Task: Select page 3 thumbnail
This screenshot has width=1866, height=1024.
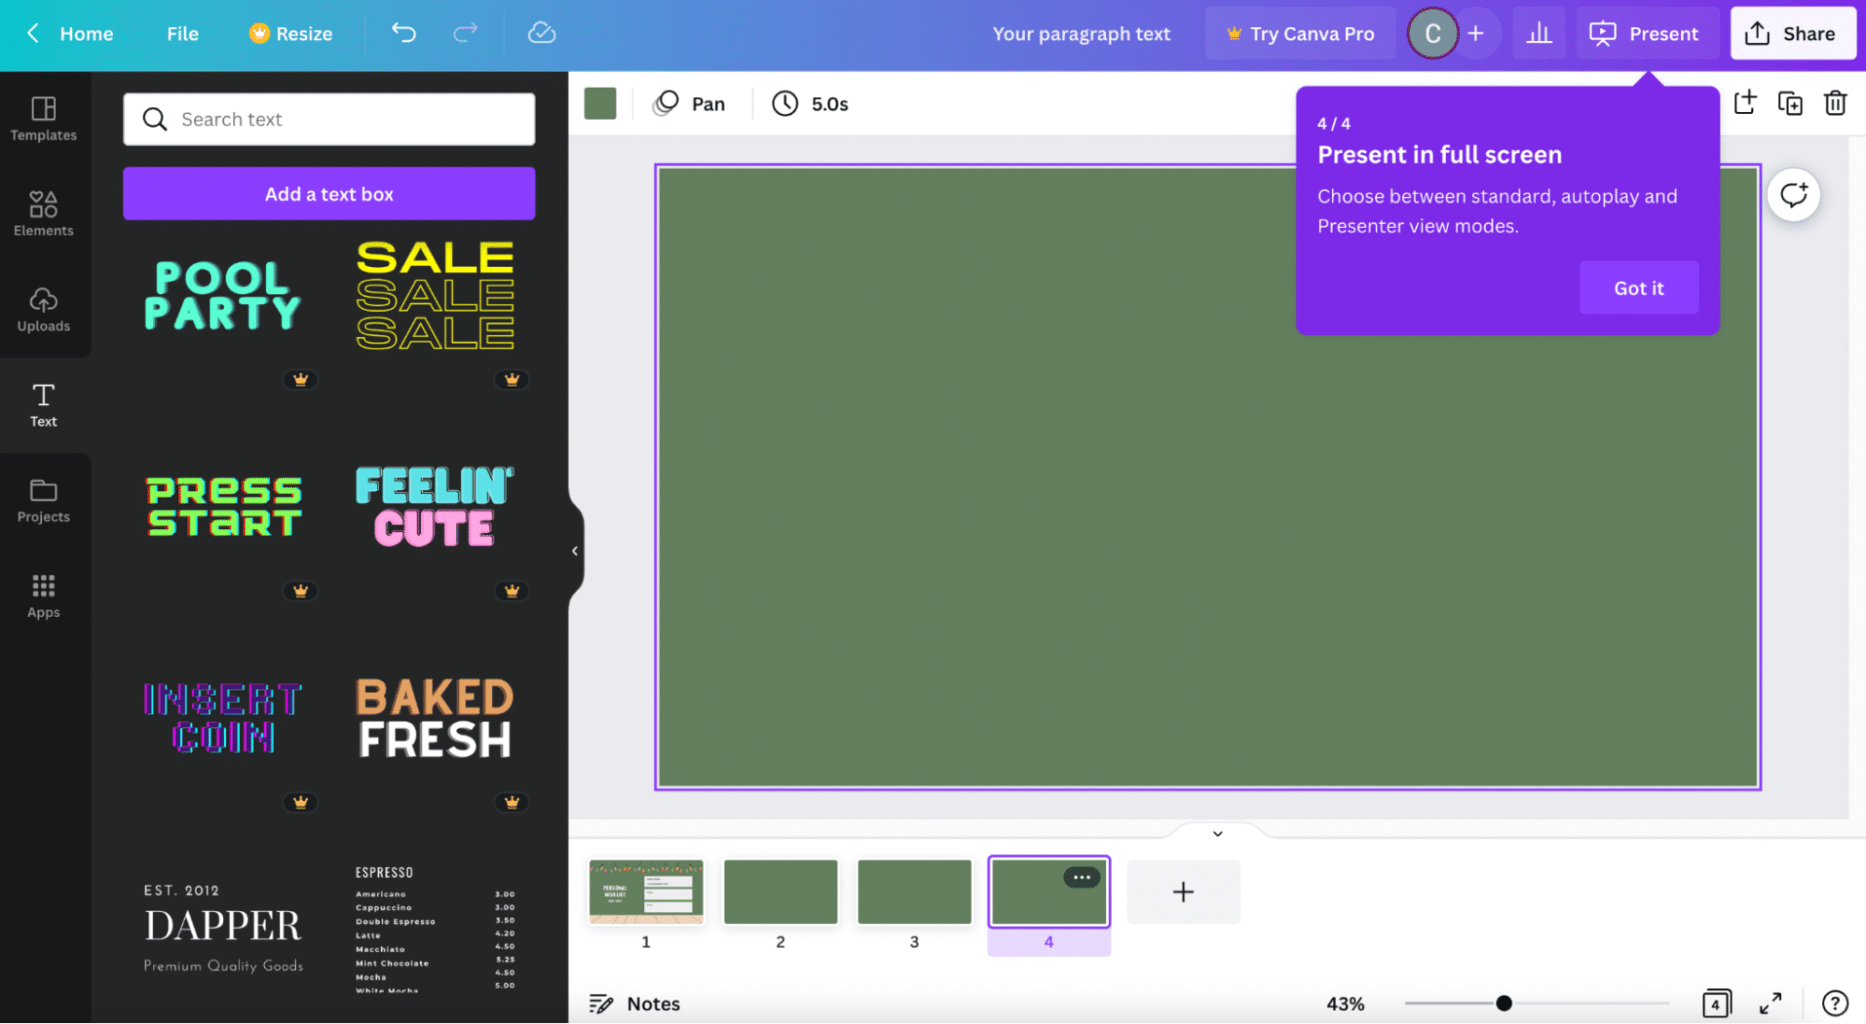Action: [914, 891]
